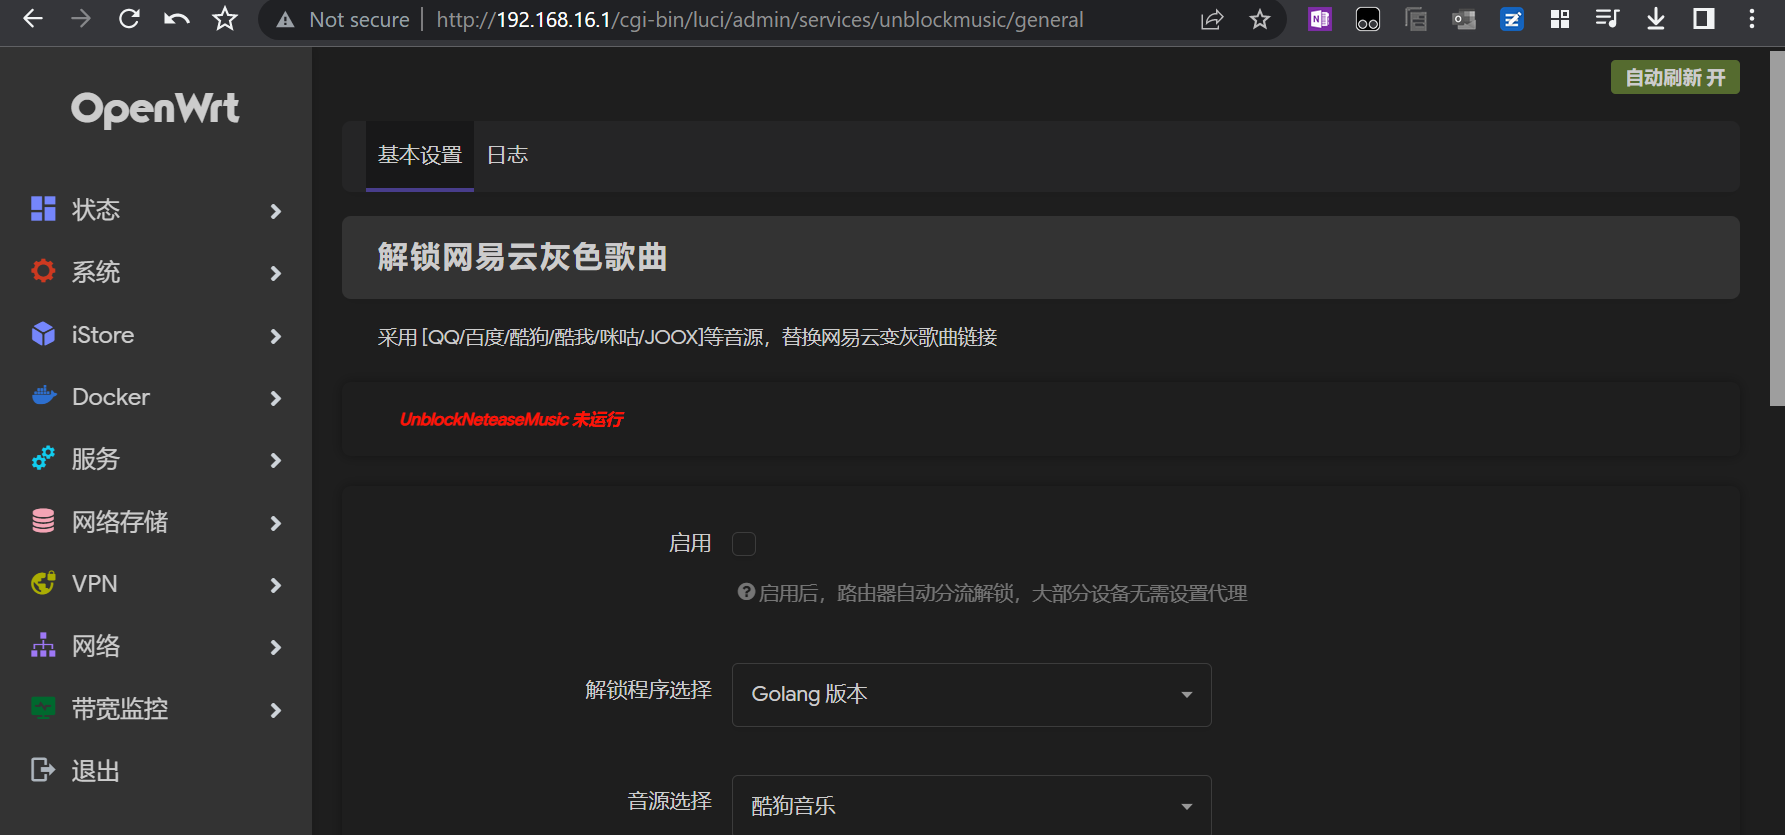This screenshot has height=835, width=1785.
Task: Click the media playlist control icon
Action: (x=1607, y=19)
